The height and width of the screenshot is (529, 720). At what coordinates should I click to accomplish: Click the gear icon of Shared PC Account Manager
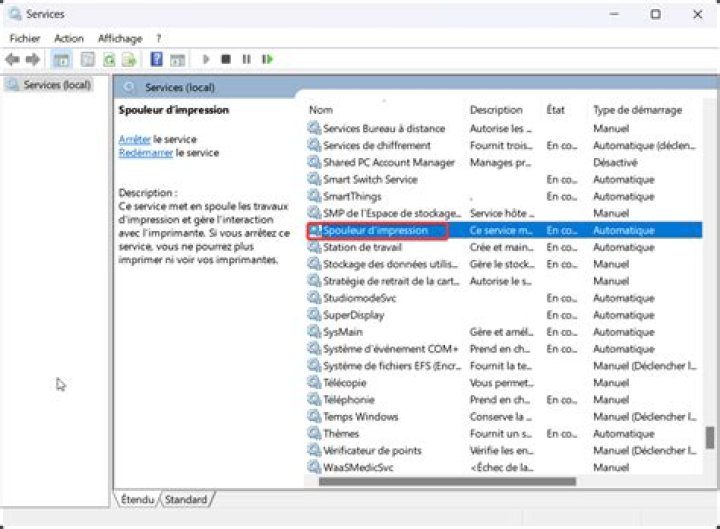click(x=314, y=162)
